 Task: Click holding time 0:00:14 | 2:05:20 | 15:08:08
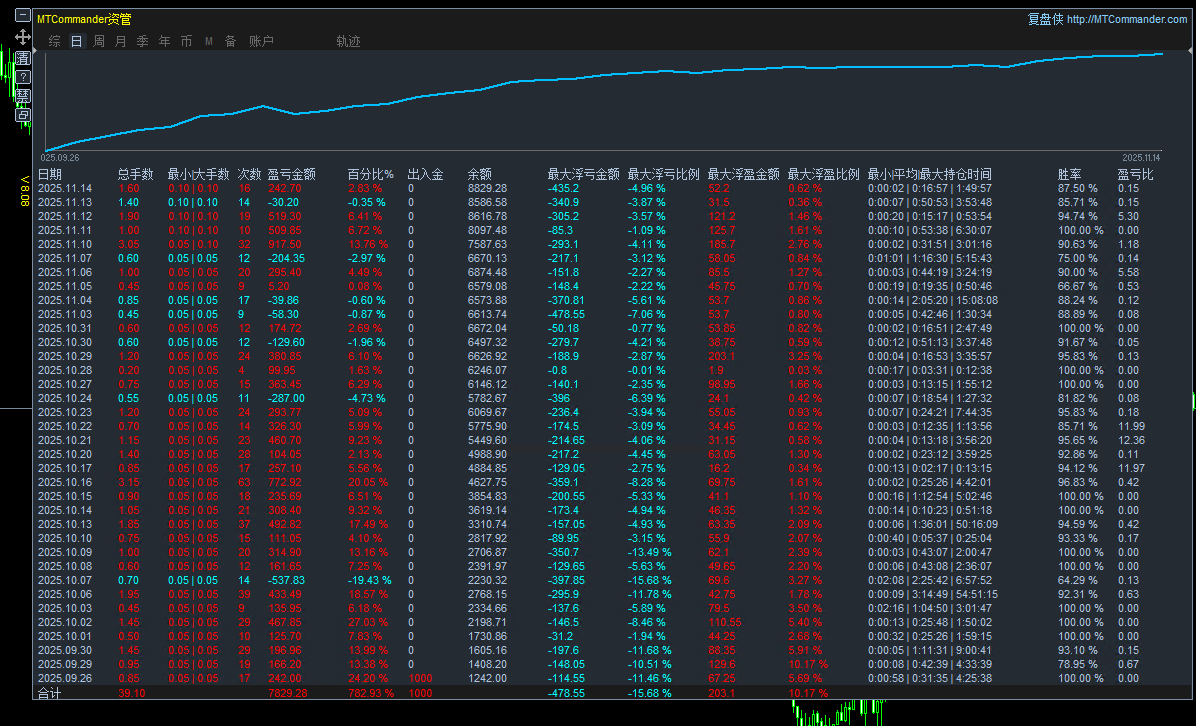(933, 300)
